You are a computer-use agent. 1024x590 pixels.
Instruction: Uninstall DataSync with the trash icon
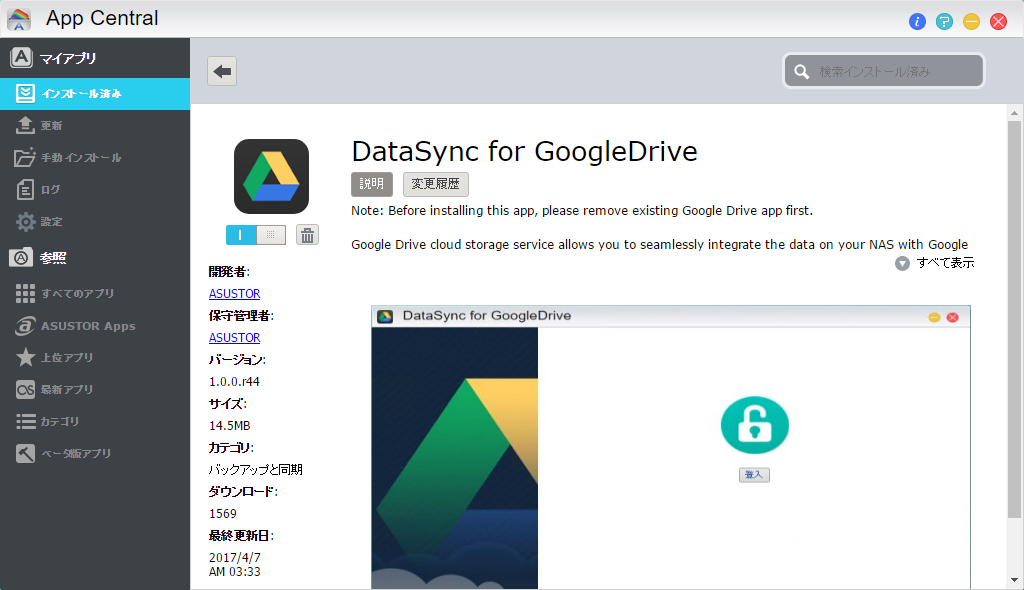click(307, 234)
